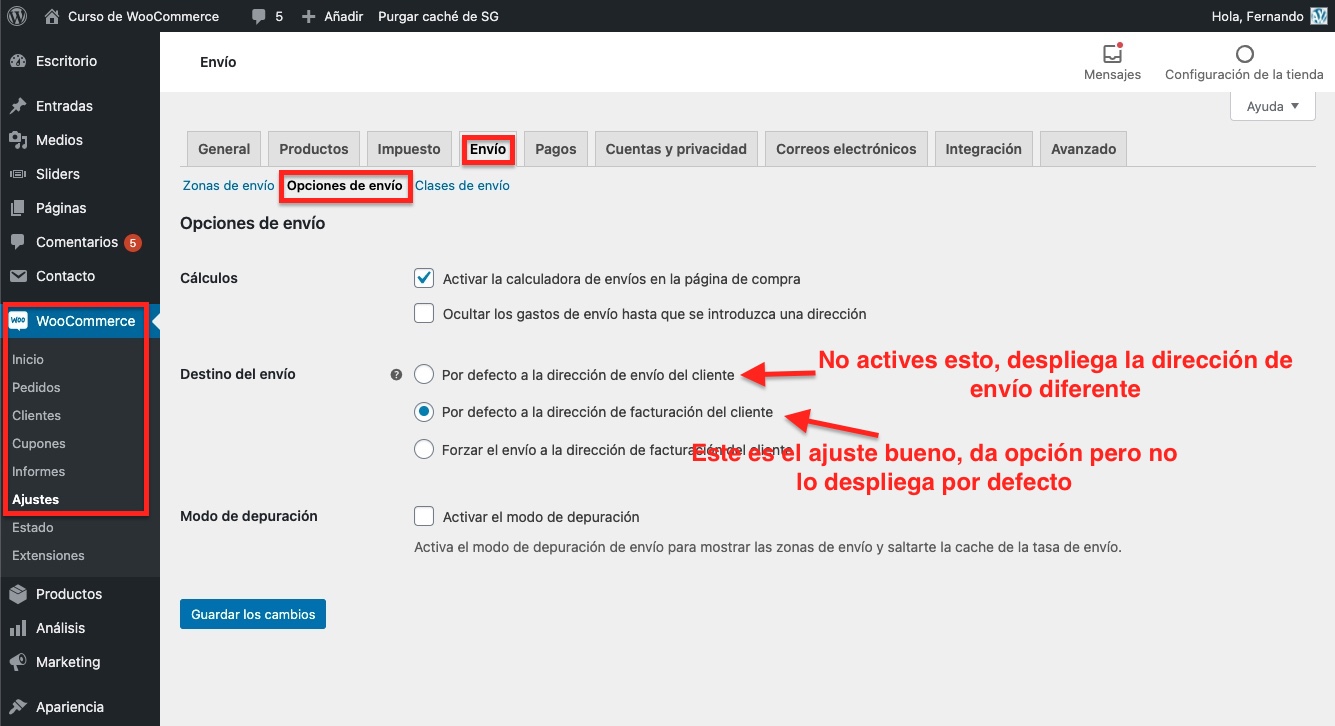
Task: Switch to the Pagos tab
Action: [556, 149]
